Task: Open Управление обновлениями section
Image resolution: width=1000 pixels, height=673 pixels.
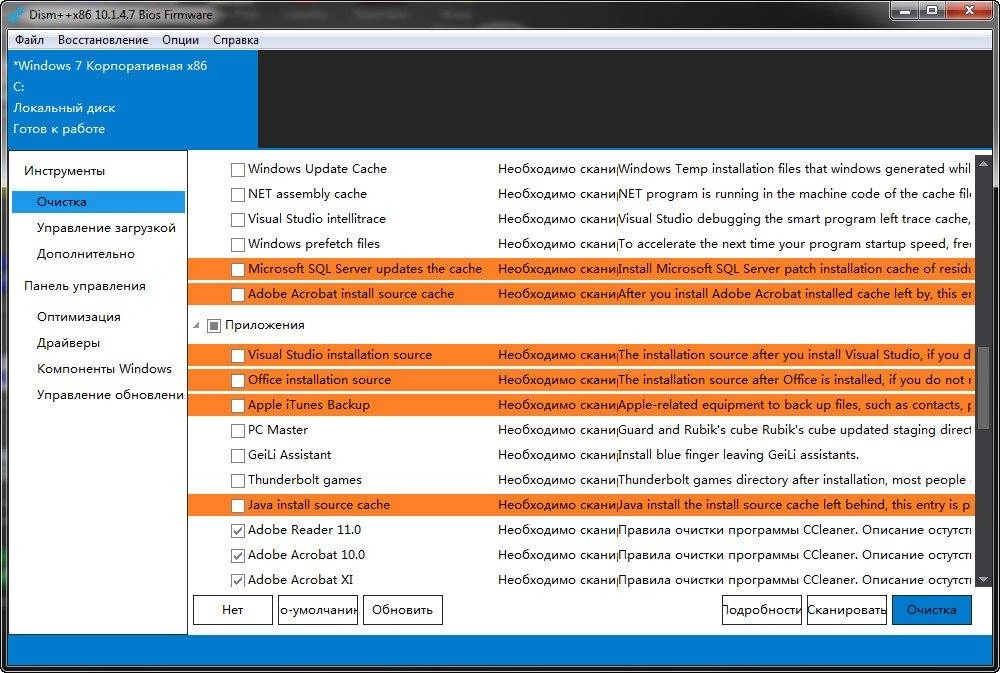Action: pos(110,395)
